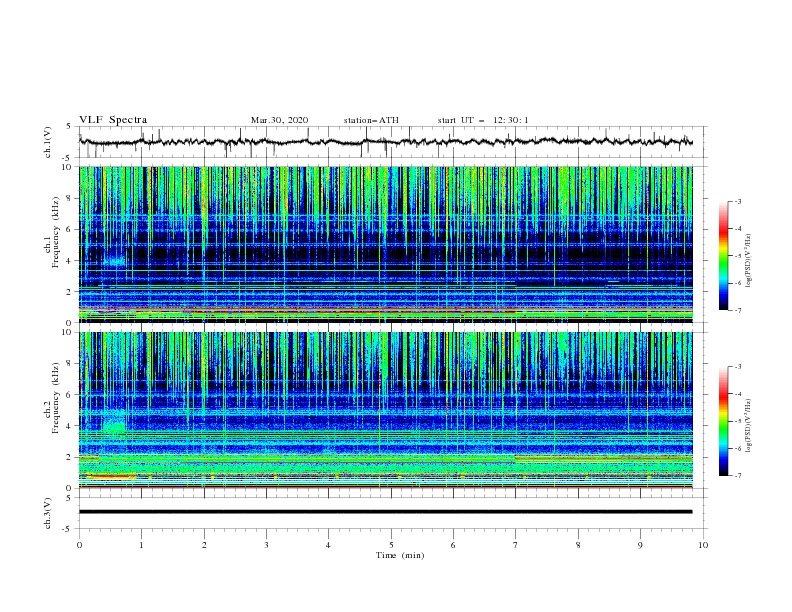Click the "start UT = 12:30: 1" text
The image size is (792, 612).
pos(483,120)
